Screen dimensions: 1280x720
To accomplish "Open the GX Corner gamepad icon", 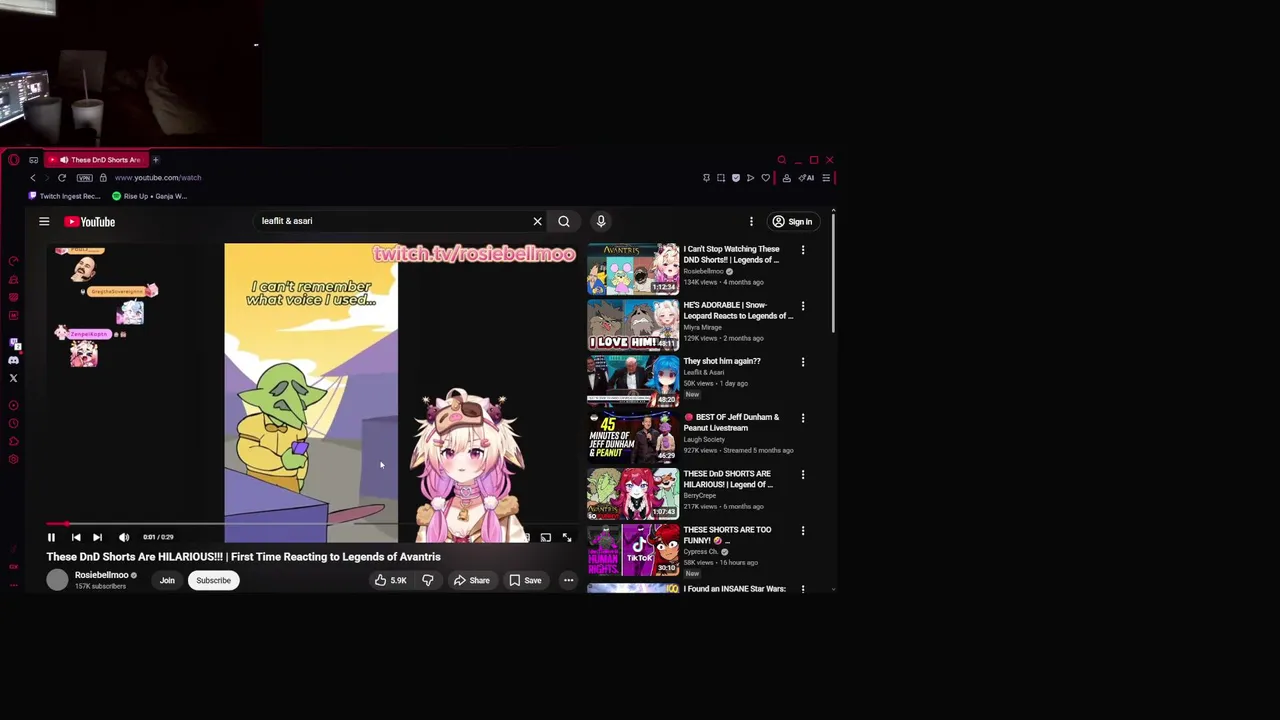I will (33, 160).
